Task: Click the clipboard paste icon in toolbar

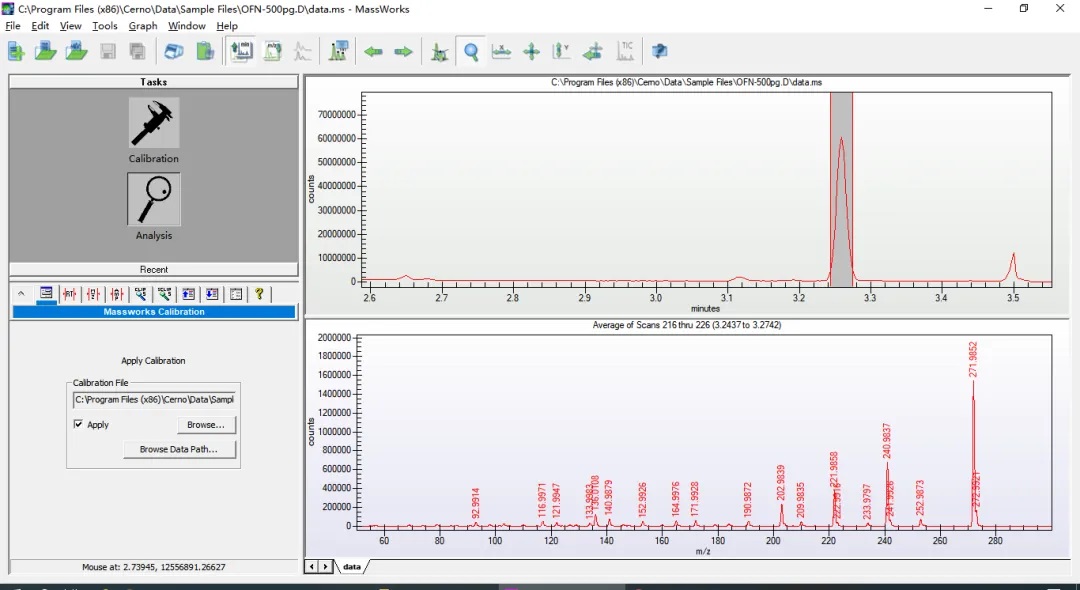Action: tap(205, 52)
